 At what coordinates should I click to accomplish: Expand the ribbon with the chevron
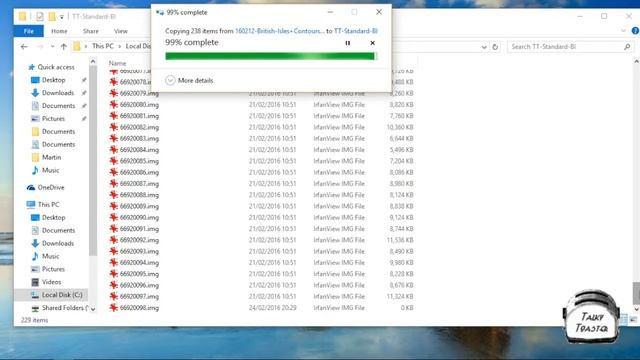click(x=623, y=31)
